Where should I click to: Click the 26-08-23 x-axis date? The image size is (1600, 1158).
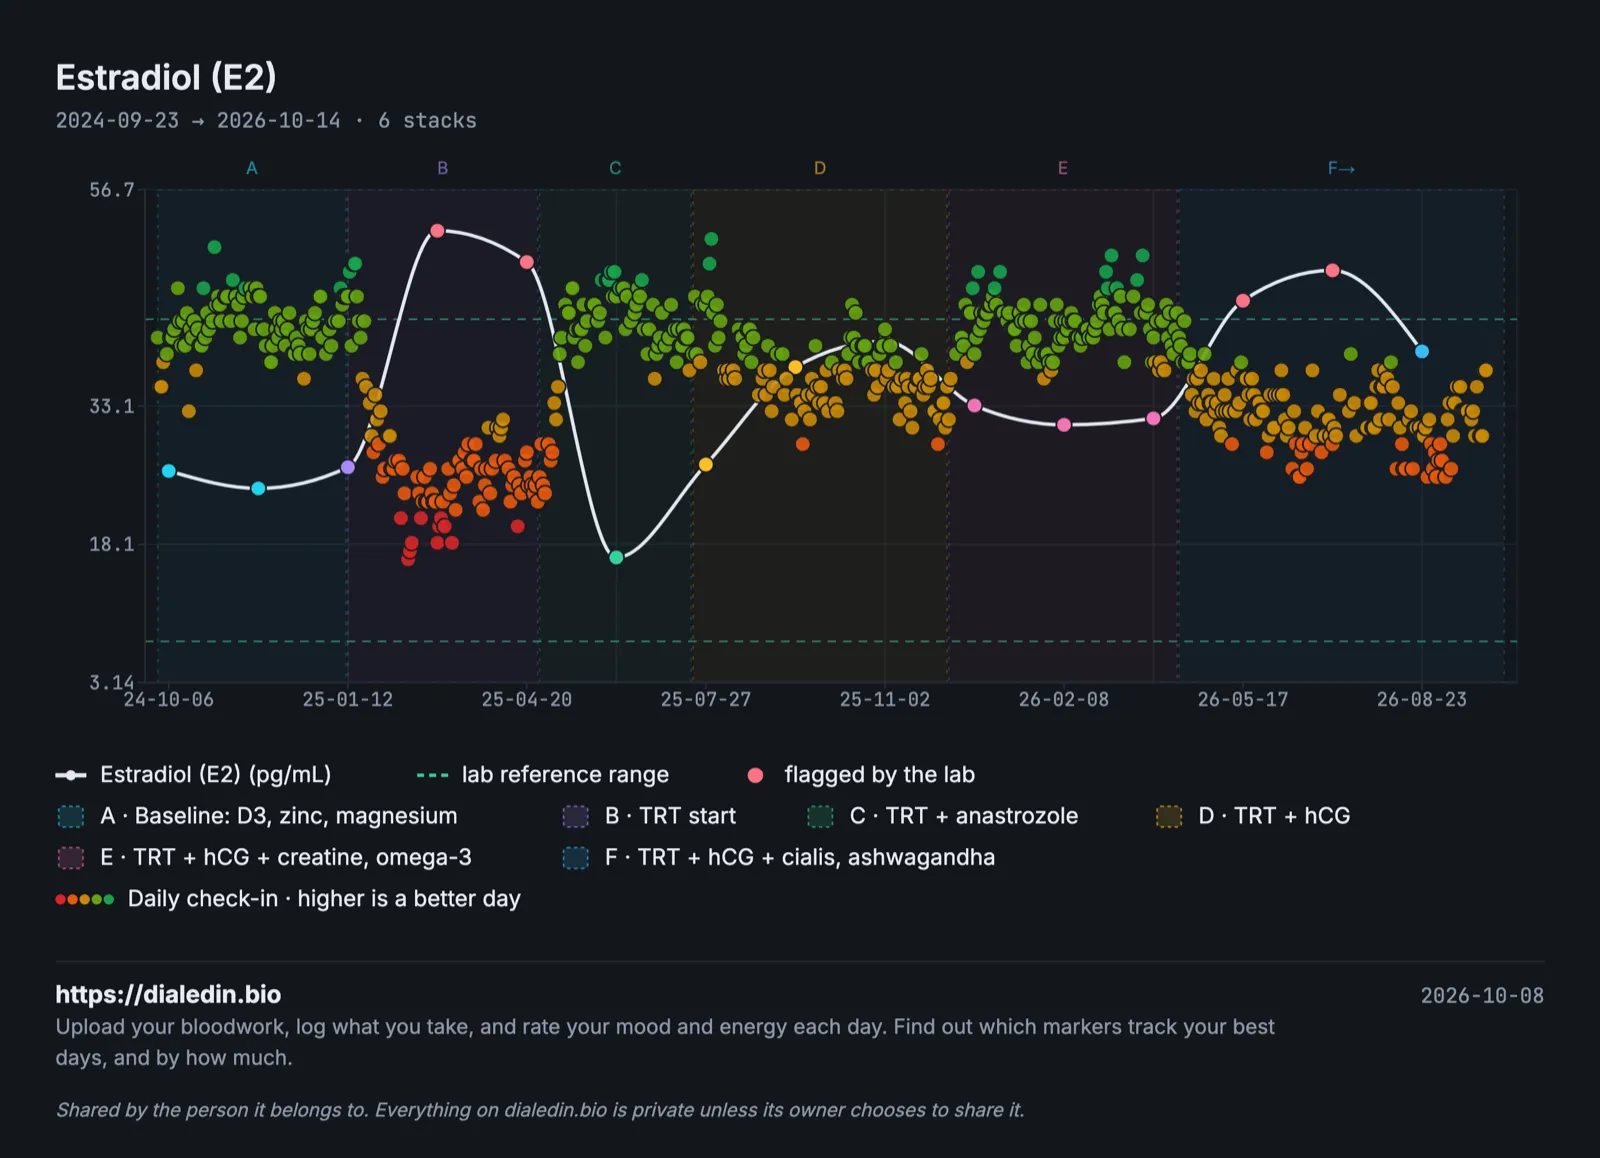coord(1422,699)
